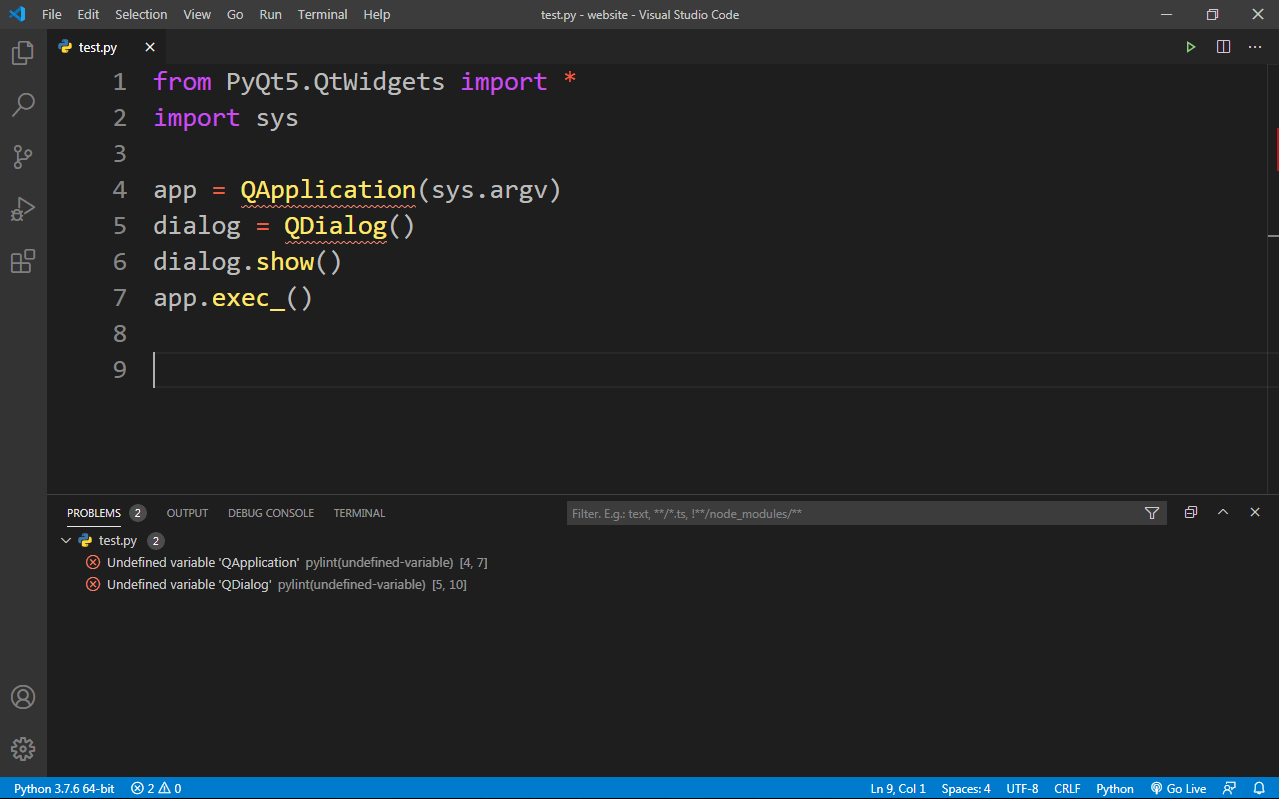Open the File menu
Screen dimensions: 1279x799
click(x=52, y=14)
